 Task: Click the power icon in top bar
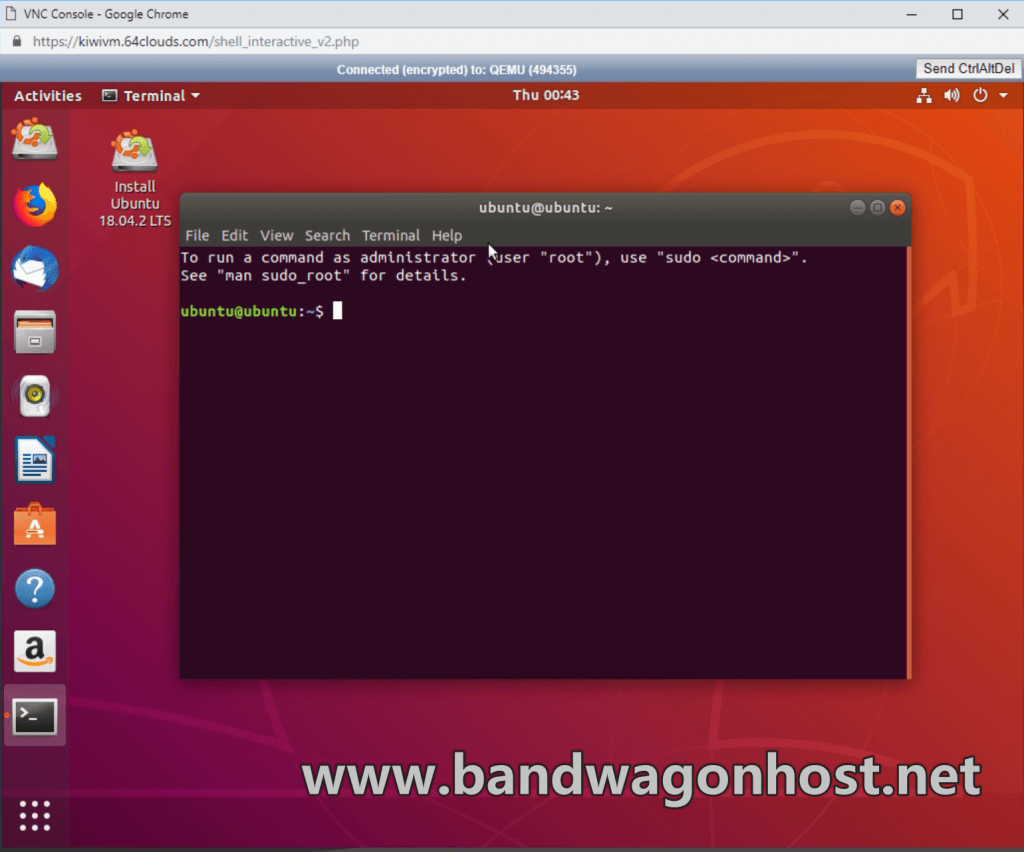click(x=980, y=95)
